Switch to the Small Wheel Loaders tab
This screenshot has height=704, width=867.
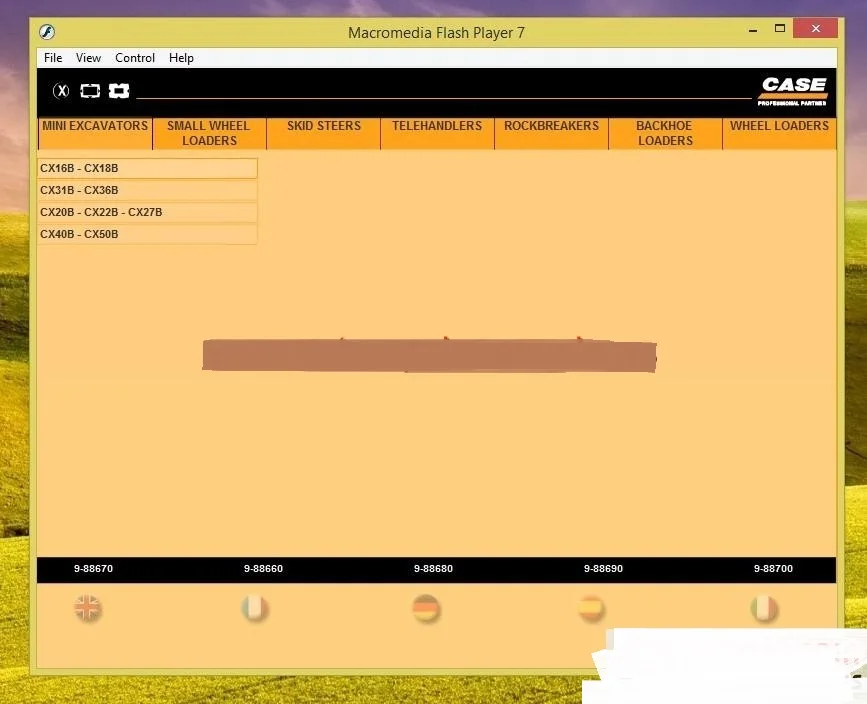click(210, 133)
